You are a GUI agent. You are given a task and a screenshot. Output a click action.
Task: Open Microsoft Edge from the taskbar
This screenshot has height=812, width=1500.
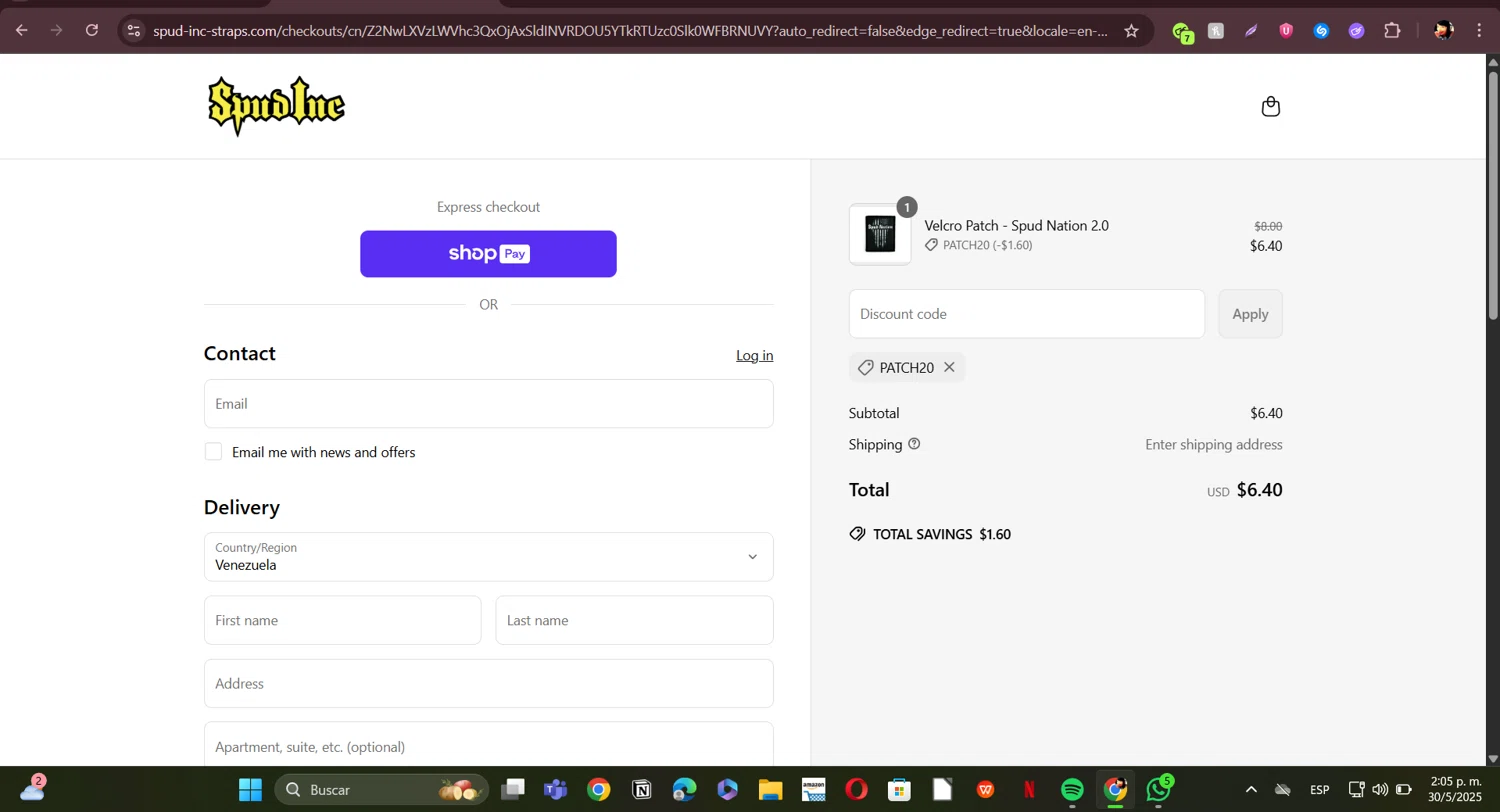coord(684,790)
